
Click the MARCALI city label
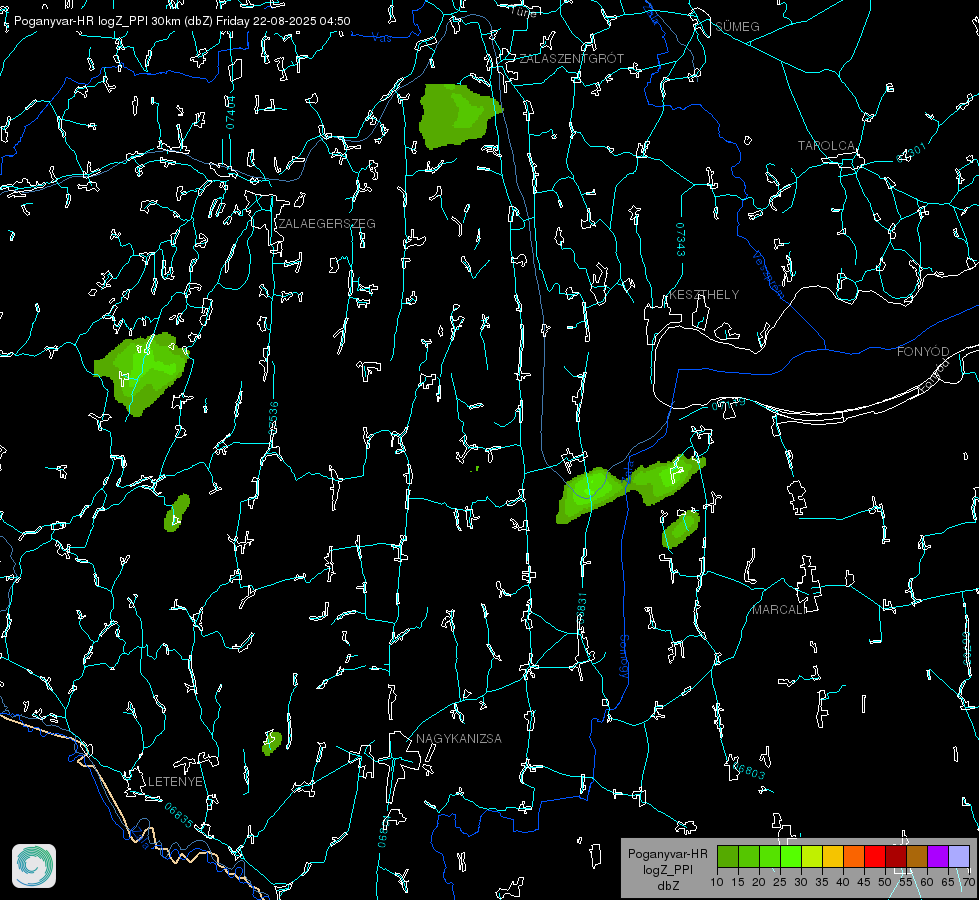779,610
